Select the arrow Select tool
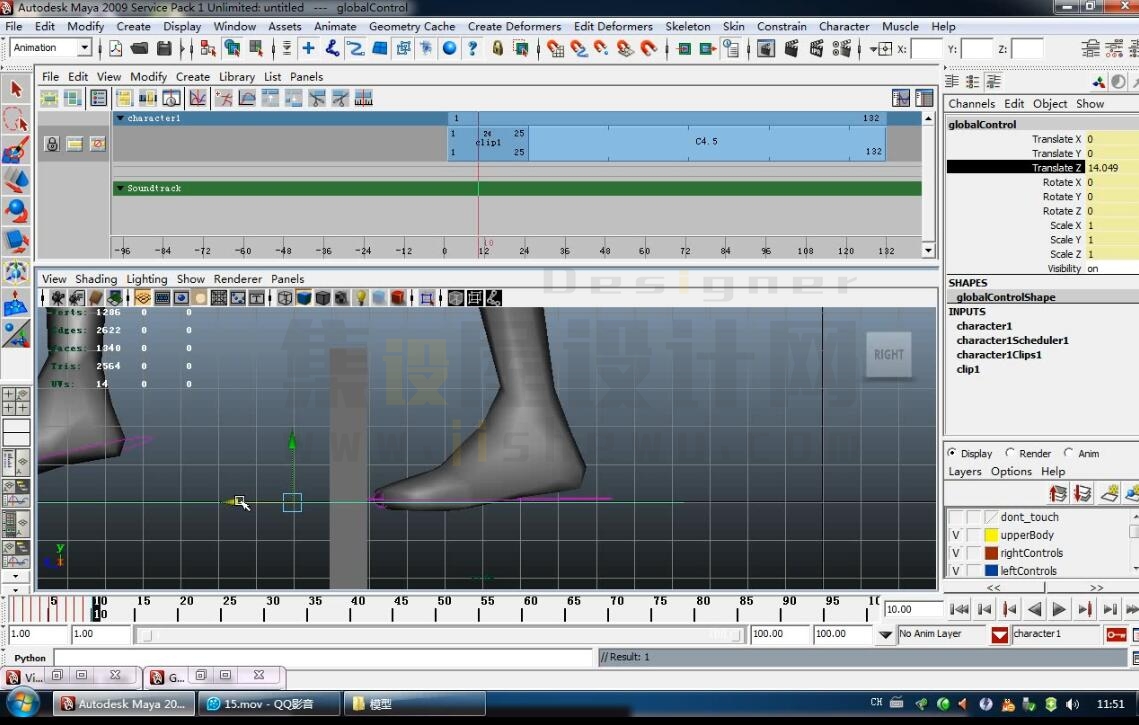The width and height of the screenshot is (1139, 725). [x=16, y=89]
